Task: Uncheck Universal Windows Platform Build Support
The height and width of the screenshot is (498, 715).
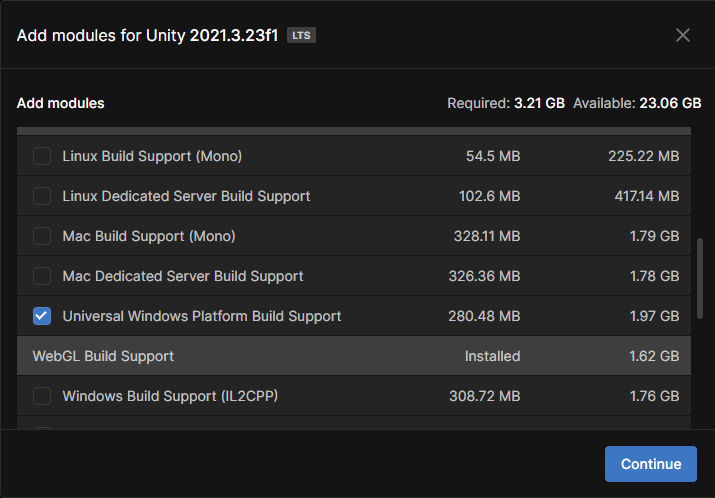Action: click(x=42, y=316)
